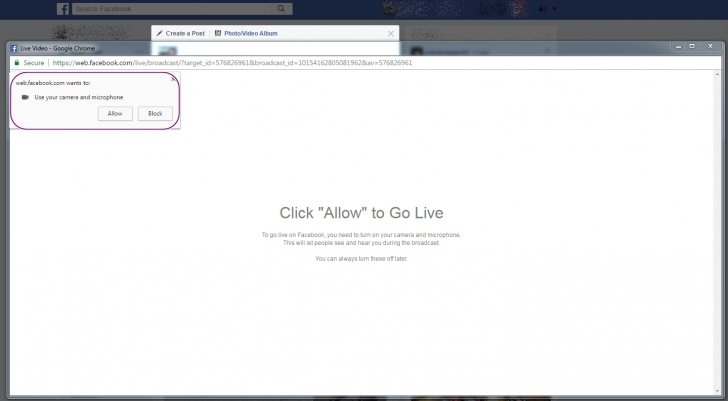Image resolution: width=728 pixels, height=401 pixels.
Task: Click the 'To go live on Facebook' instruction line
Action: [x=361, y=235]
